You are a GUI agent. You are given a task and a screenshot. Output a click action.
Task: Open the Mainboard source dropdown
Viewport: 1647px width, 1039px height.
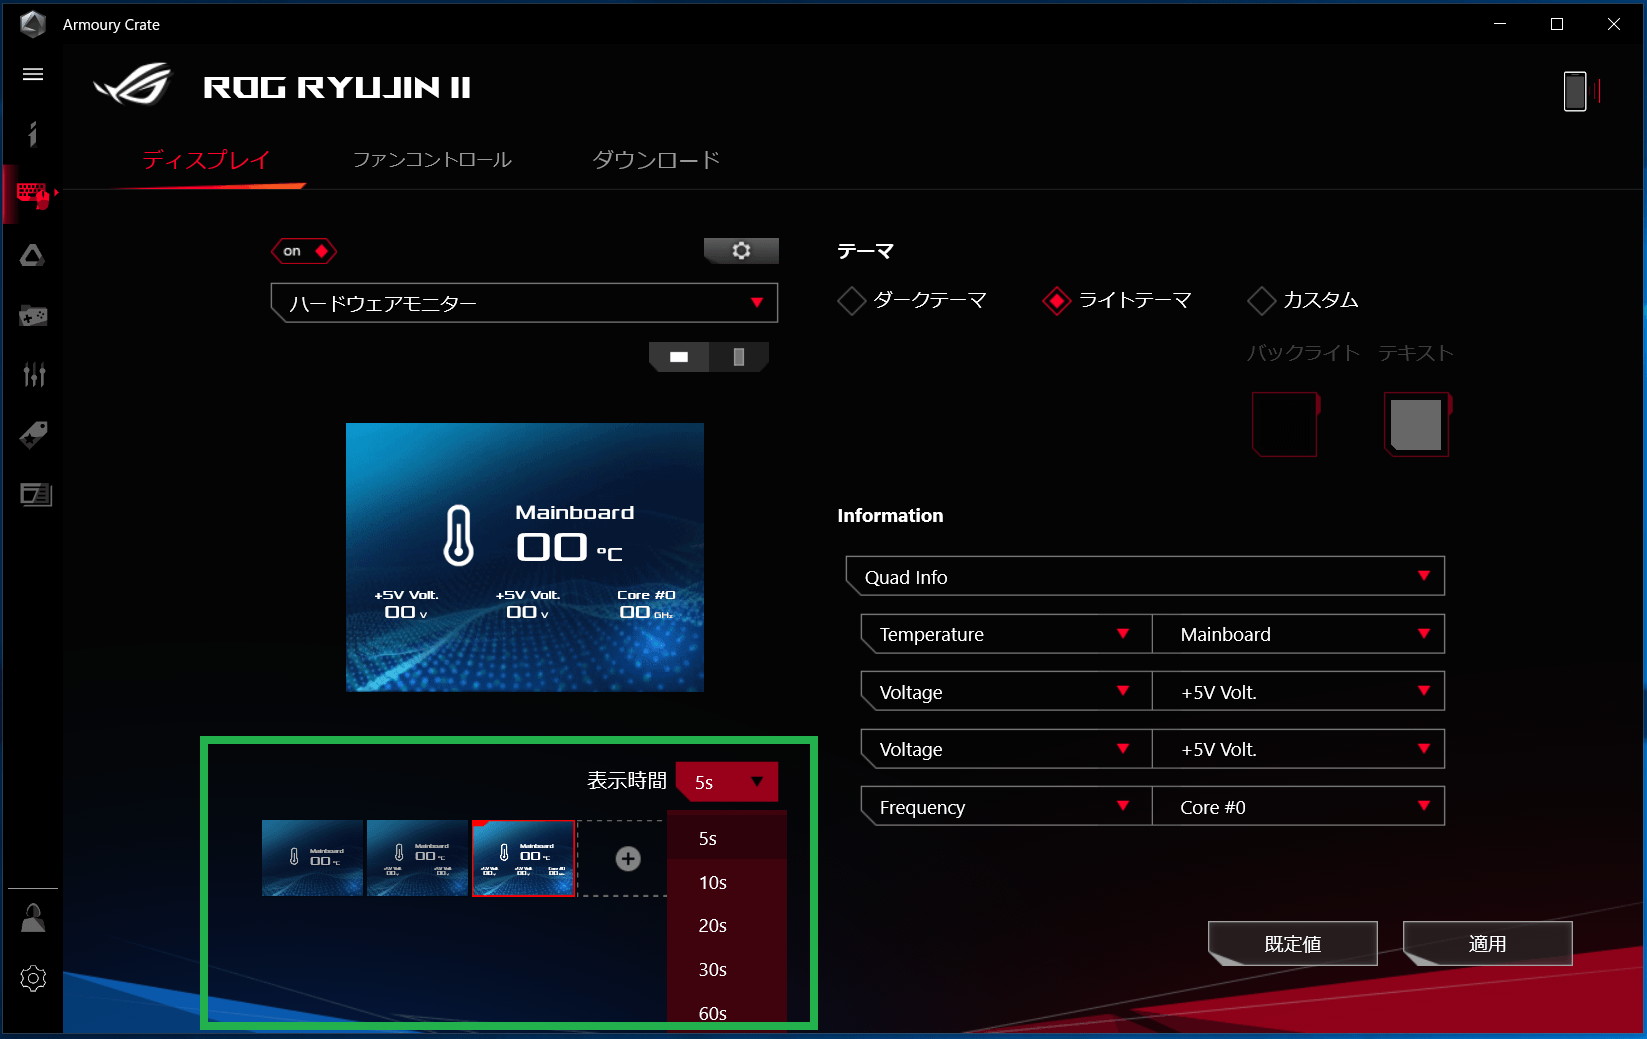point(1298,634)
